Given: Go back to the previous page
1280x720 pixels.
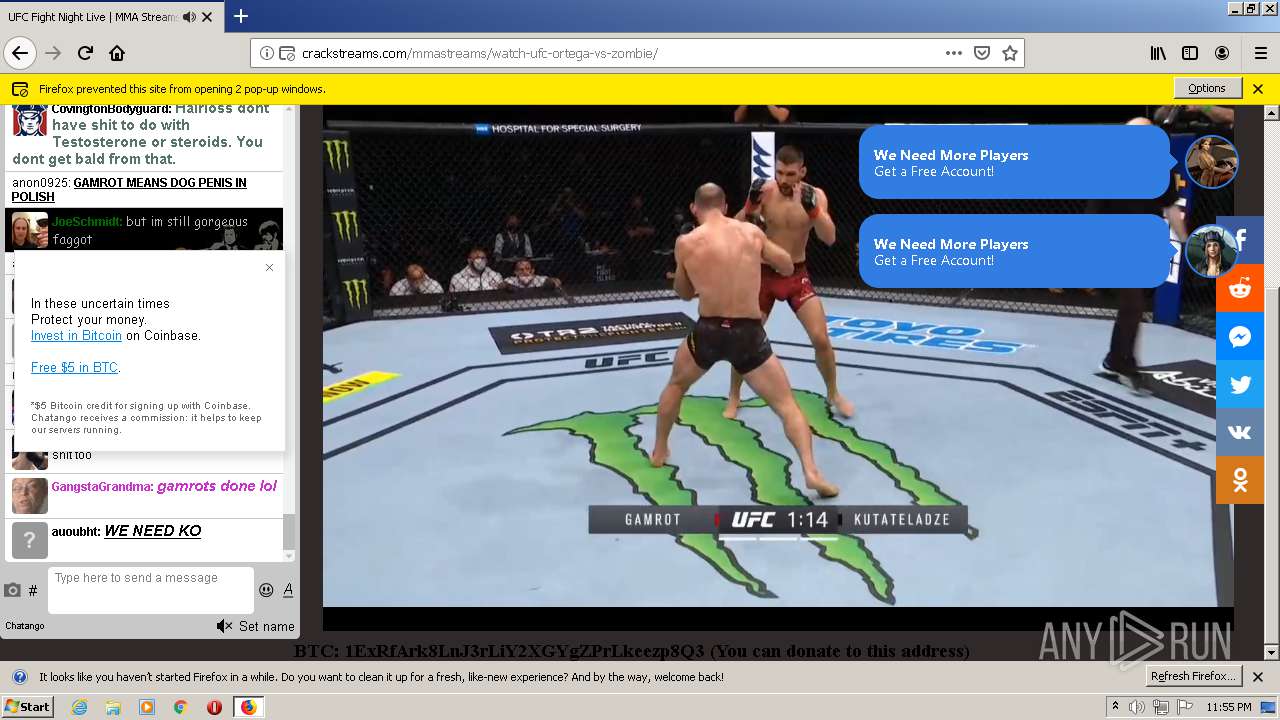Looking at the screenshot, I should click(20, 53).
